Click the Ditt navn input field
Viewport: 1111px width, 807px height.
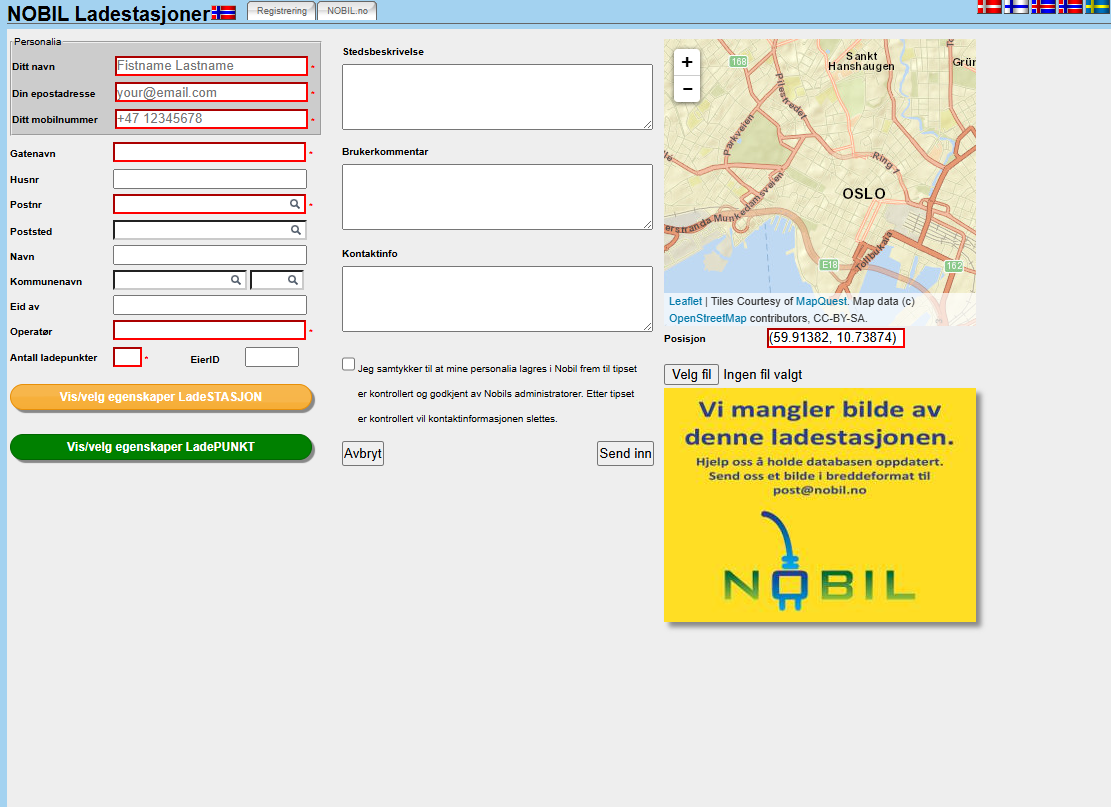click(211, 66)
